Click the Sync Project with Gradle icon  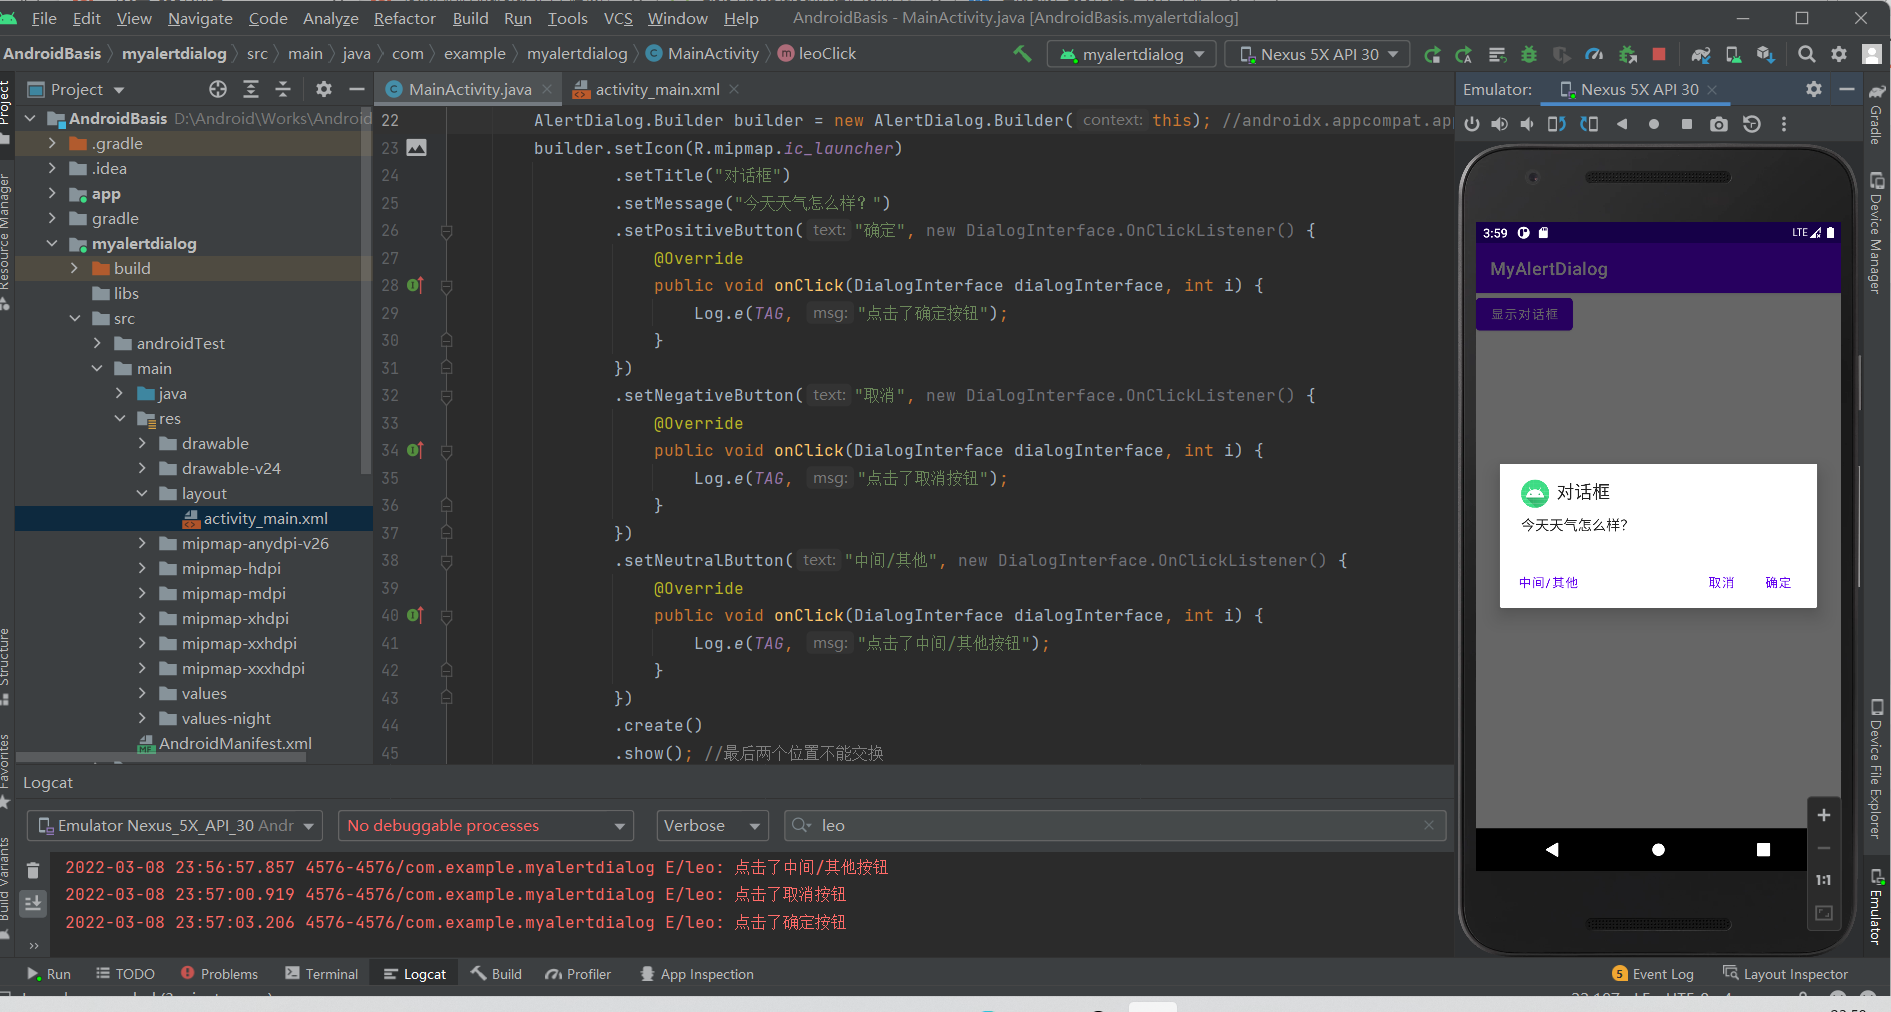pos(1700,54)
